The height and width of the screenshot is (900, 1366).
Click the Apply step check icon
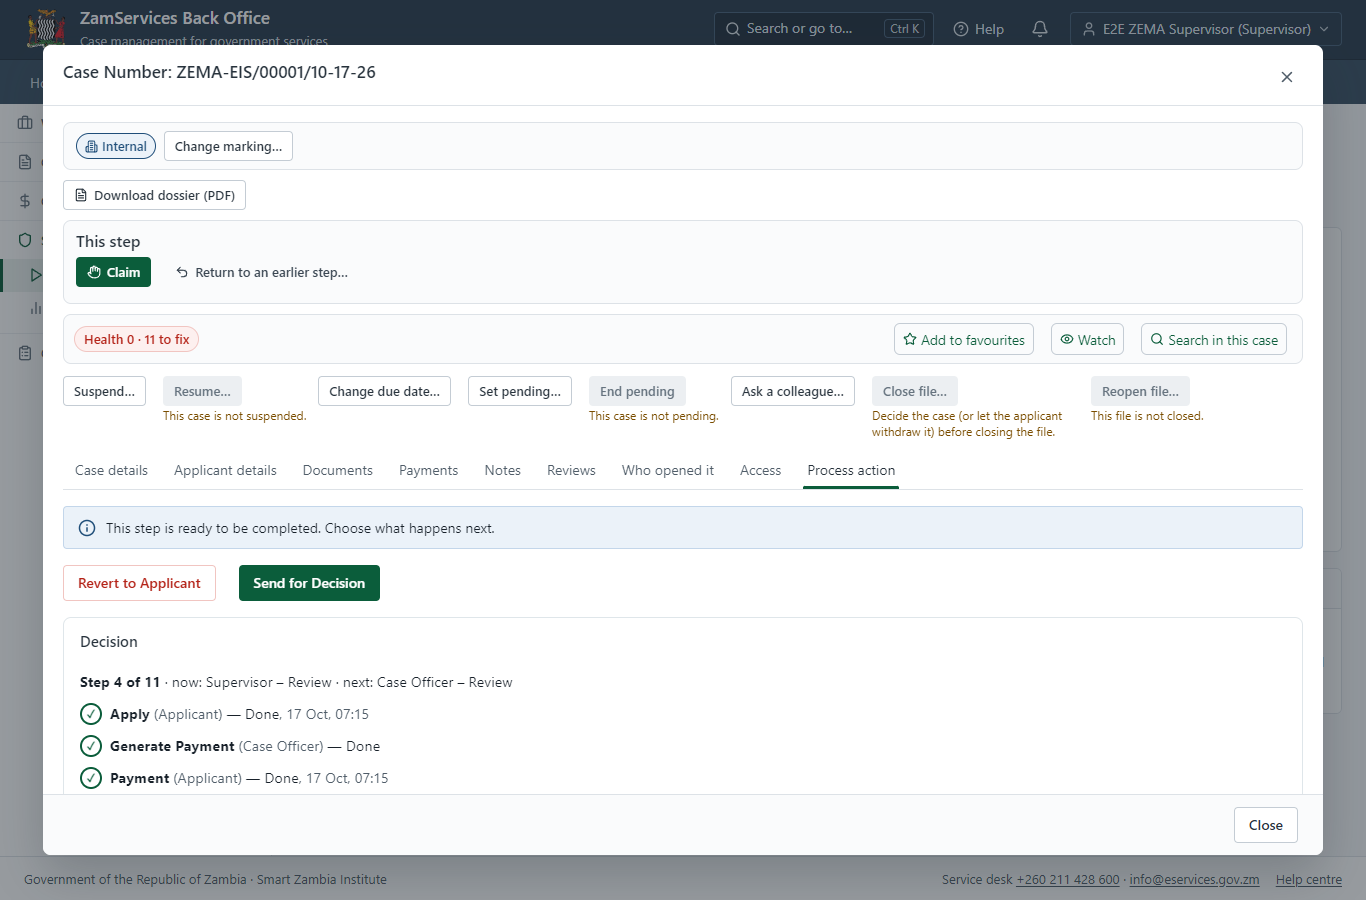click(91, 714)
